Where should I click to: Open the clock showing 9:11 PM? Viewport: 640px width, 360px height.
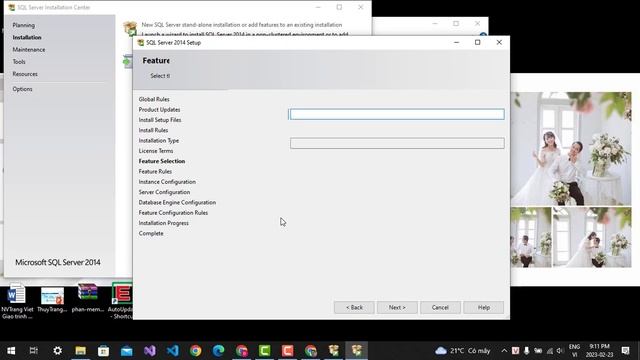[x=600, y=350]
